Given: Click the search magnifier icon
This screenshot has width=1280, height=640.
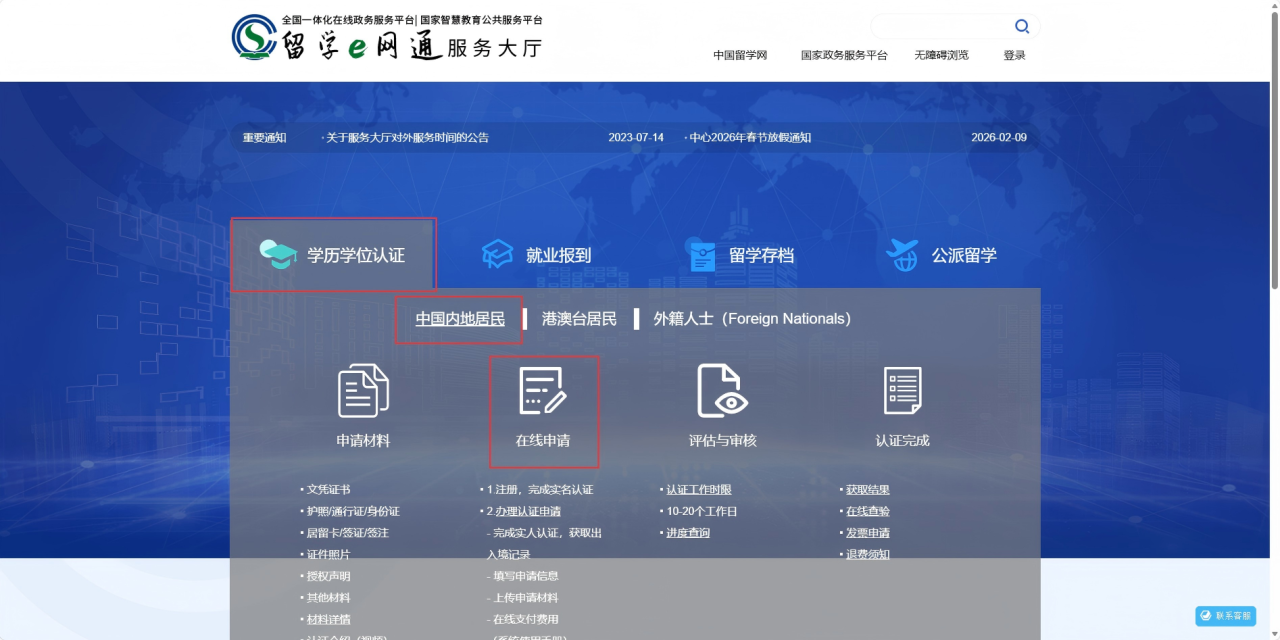Looking at the screenshot, I should click(x=1021, y=25).
